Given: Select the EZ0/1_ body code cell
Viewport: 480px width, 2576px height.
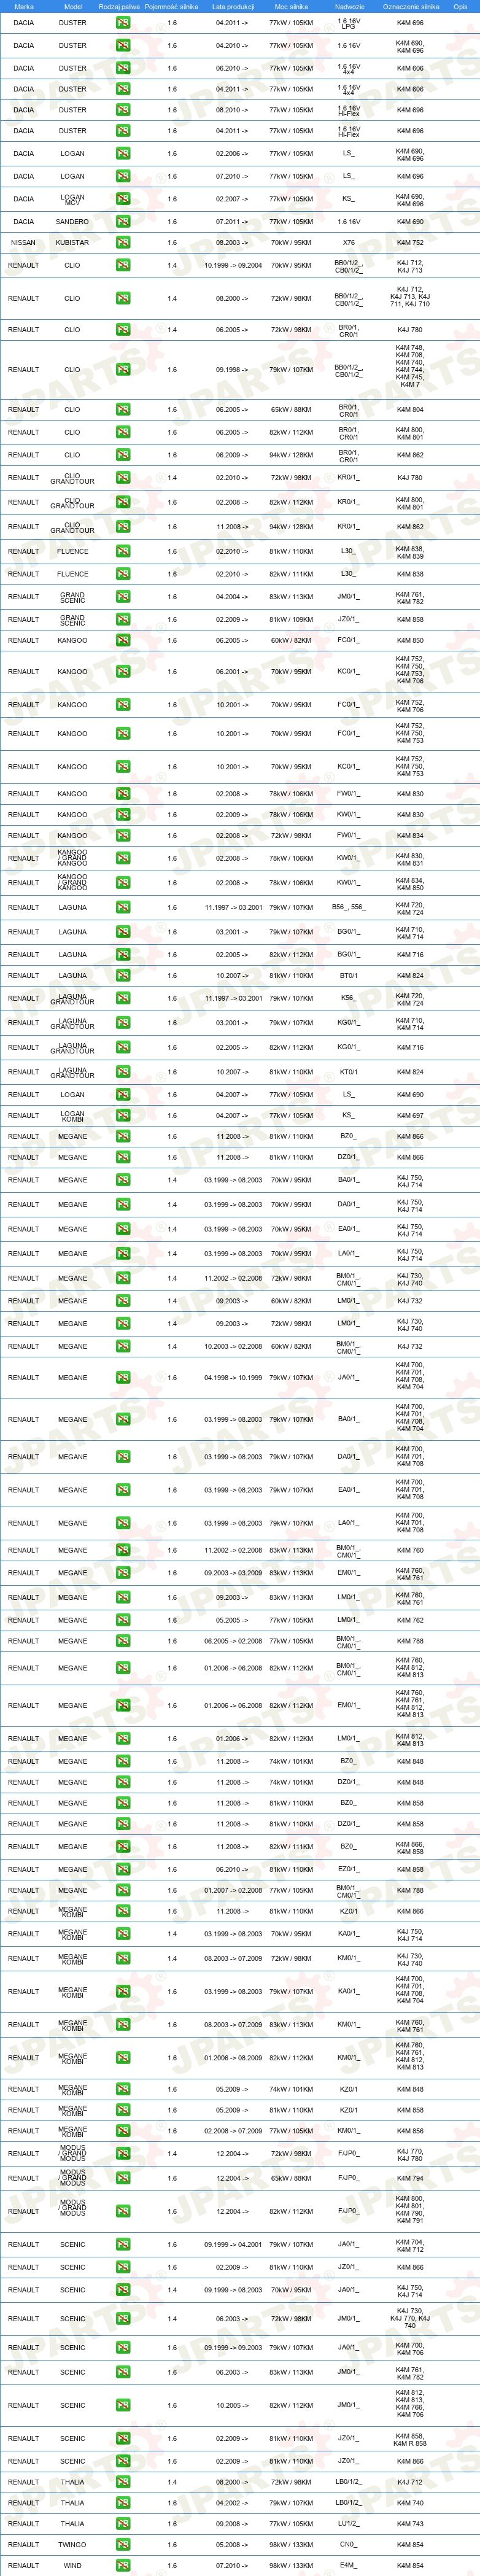Looking at the screenshot, I should pyautogui.click(x=348, y=1869).
